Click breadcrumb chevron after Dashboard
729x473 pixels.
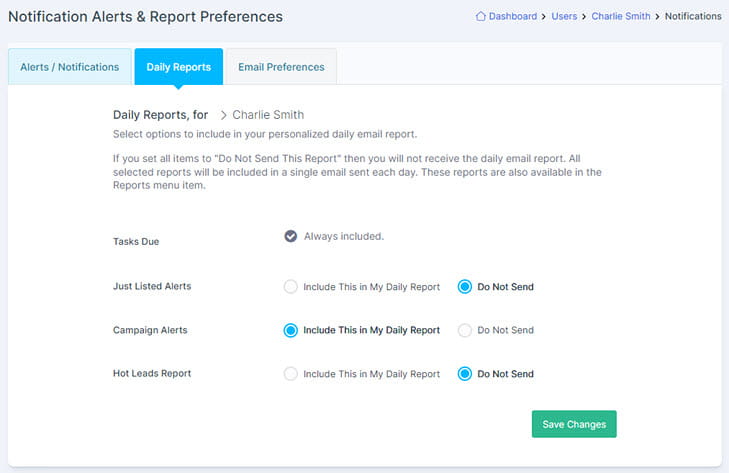[x=543, y=17]
